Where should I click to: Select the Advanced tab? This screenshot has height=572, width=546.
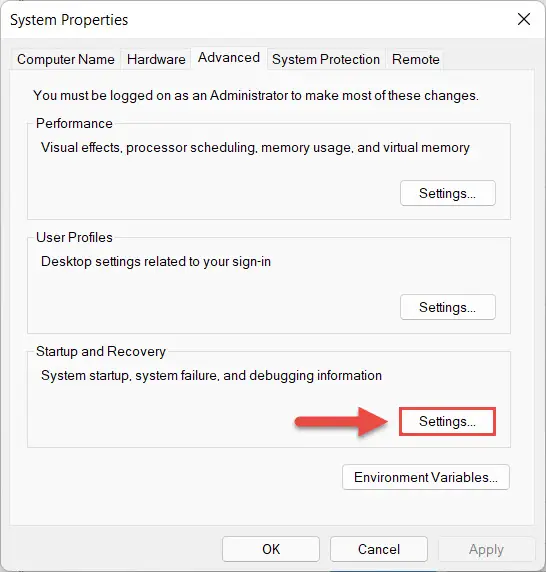tap(229, 58)
